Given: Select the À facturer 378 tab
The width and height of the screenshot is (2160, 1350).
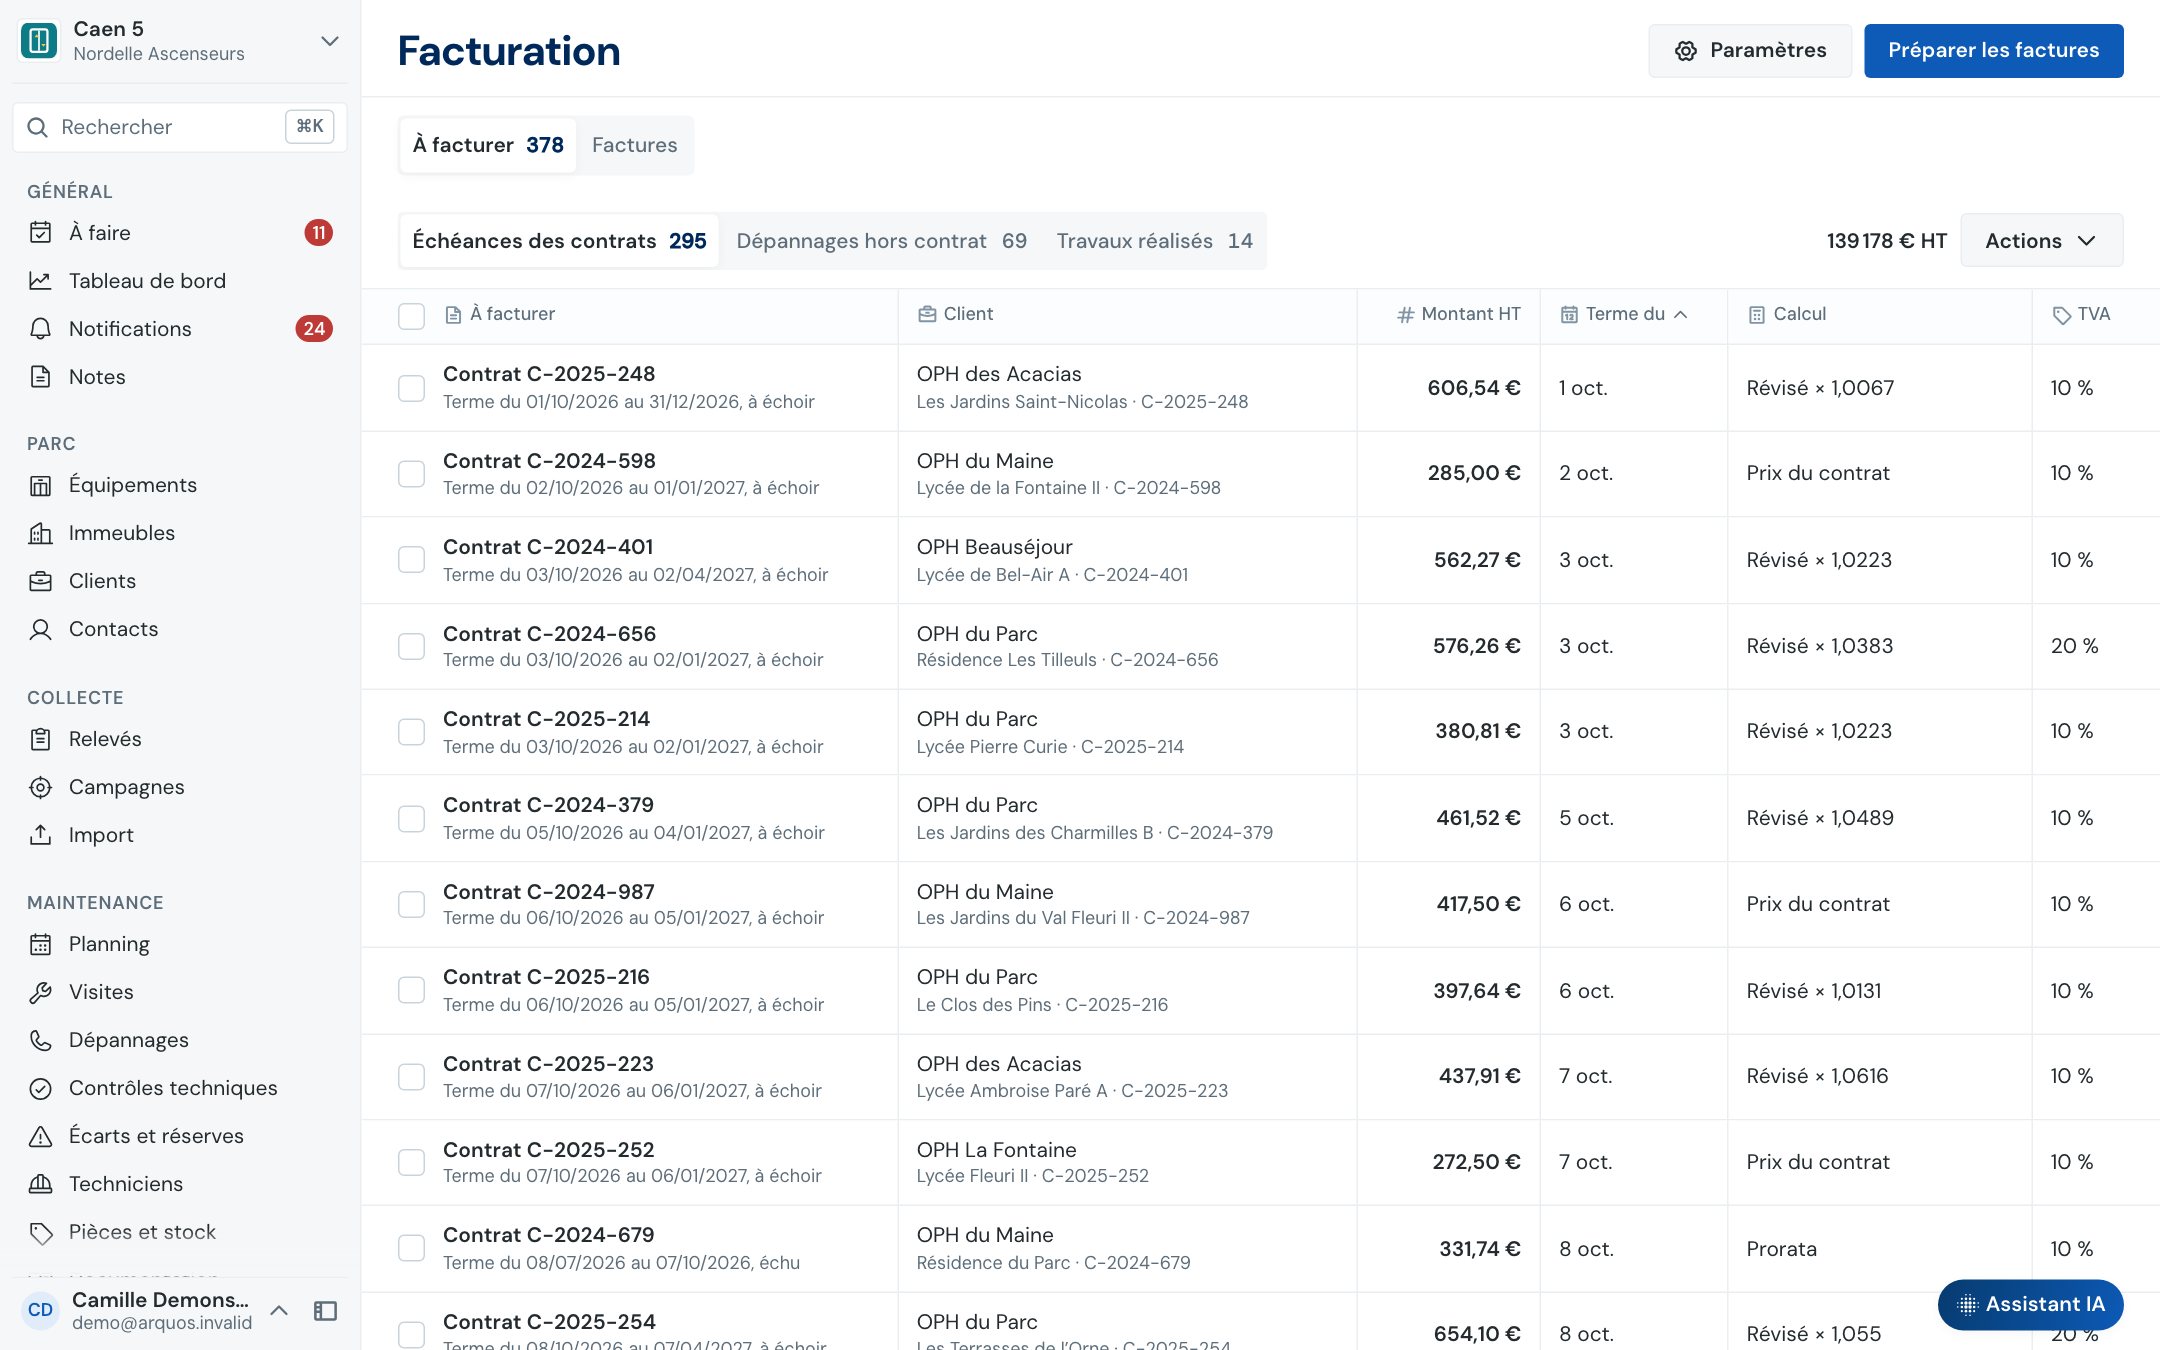Looking at the screenshot, I should [x=488, y=145].
